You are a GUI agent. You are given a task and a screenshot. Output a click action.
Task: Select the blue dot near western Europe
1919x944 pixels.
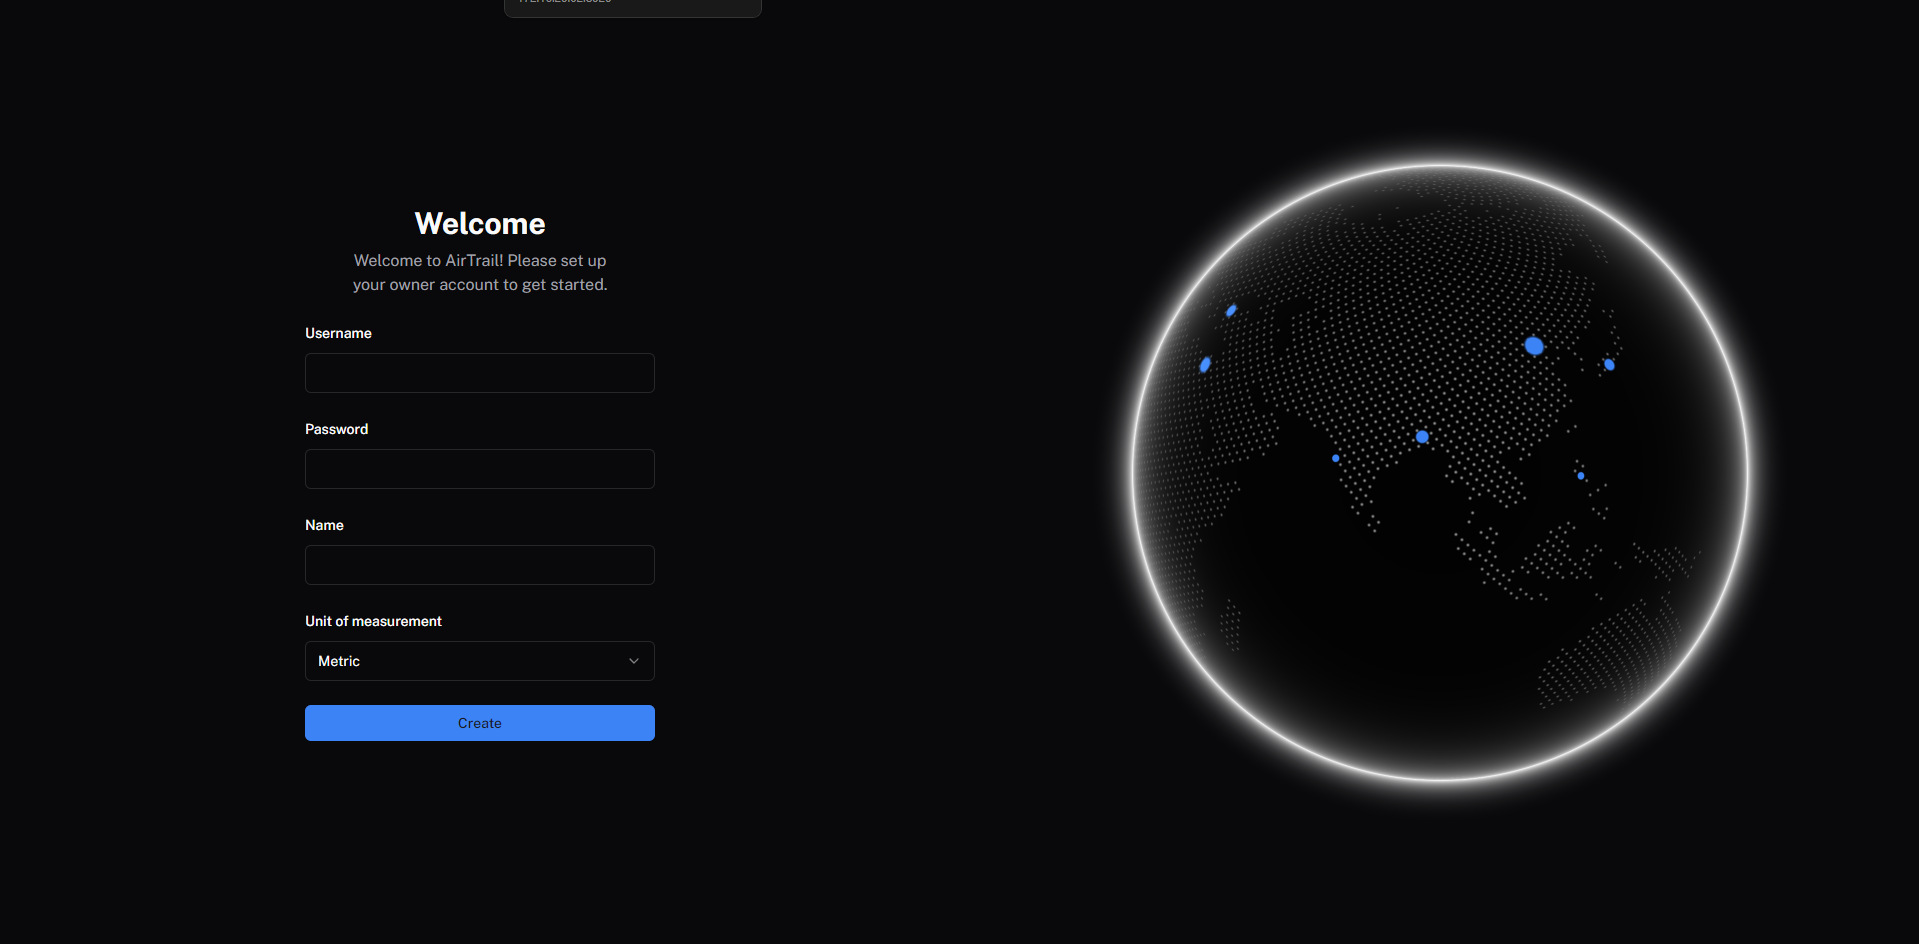(1204, 363)
